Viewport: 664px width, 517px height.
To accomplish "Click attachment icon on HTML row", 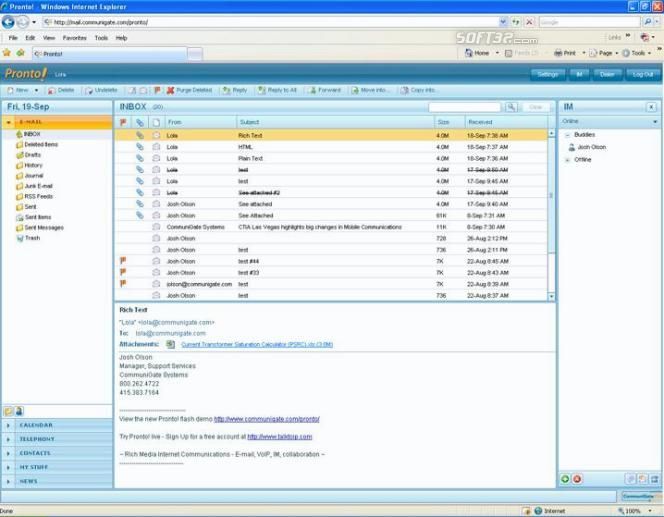I will click(139, 147).
